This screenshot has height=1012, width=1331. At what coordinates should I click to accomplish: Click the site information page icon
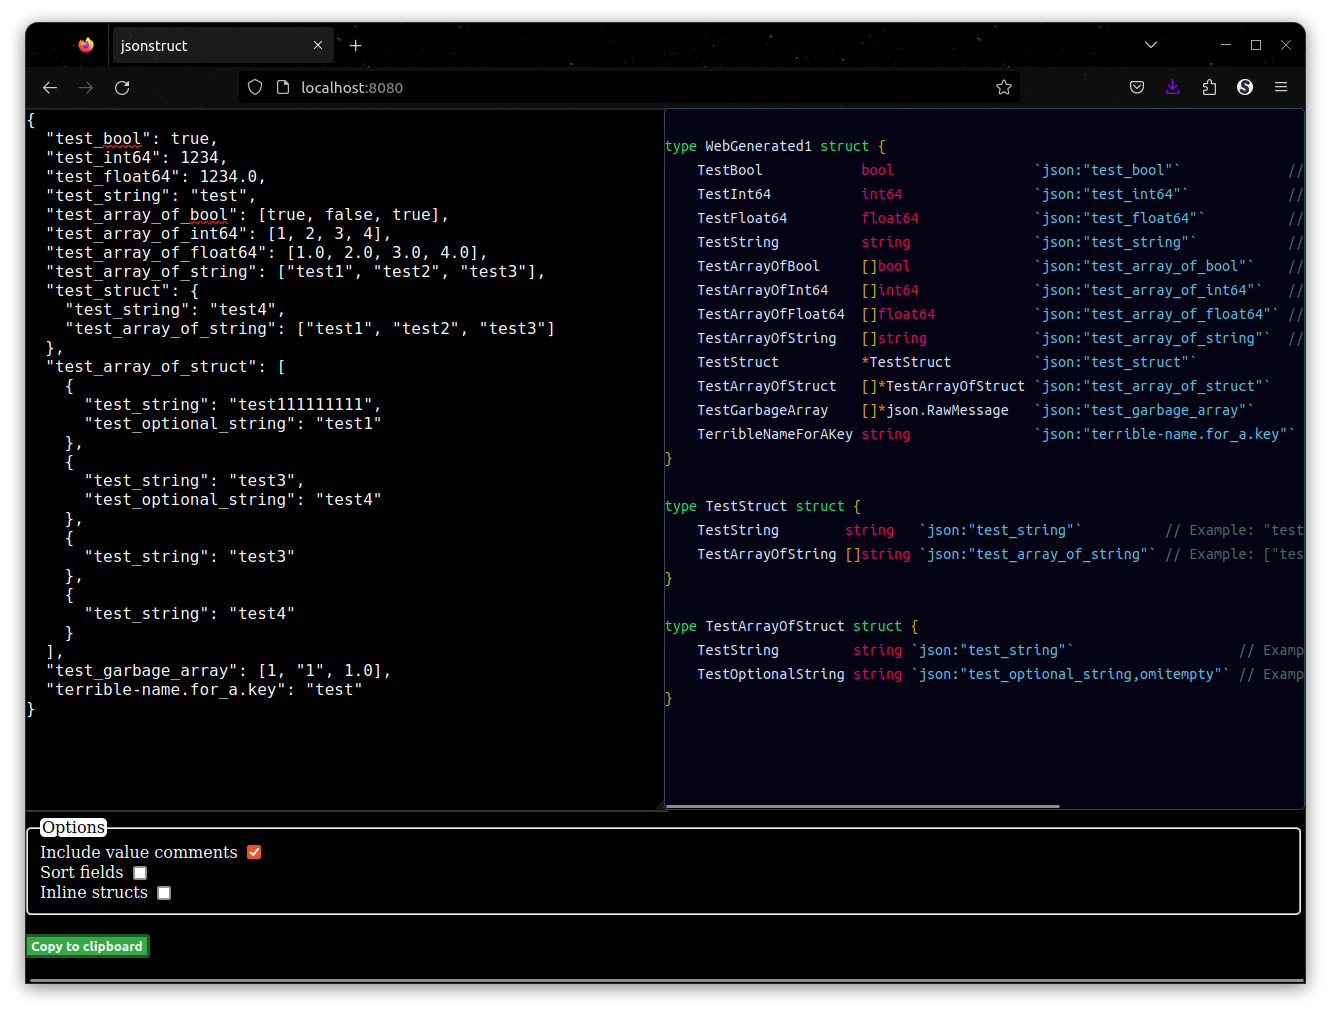[283, 88]
